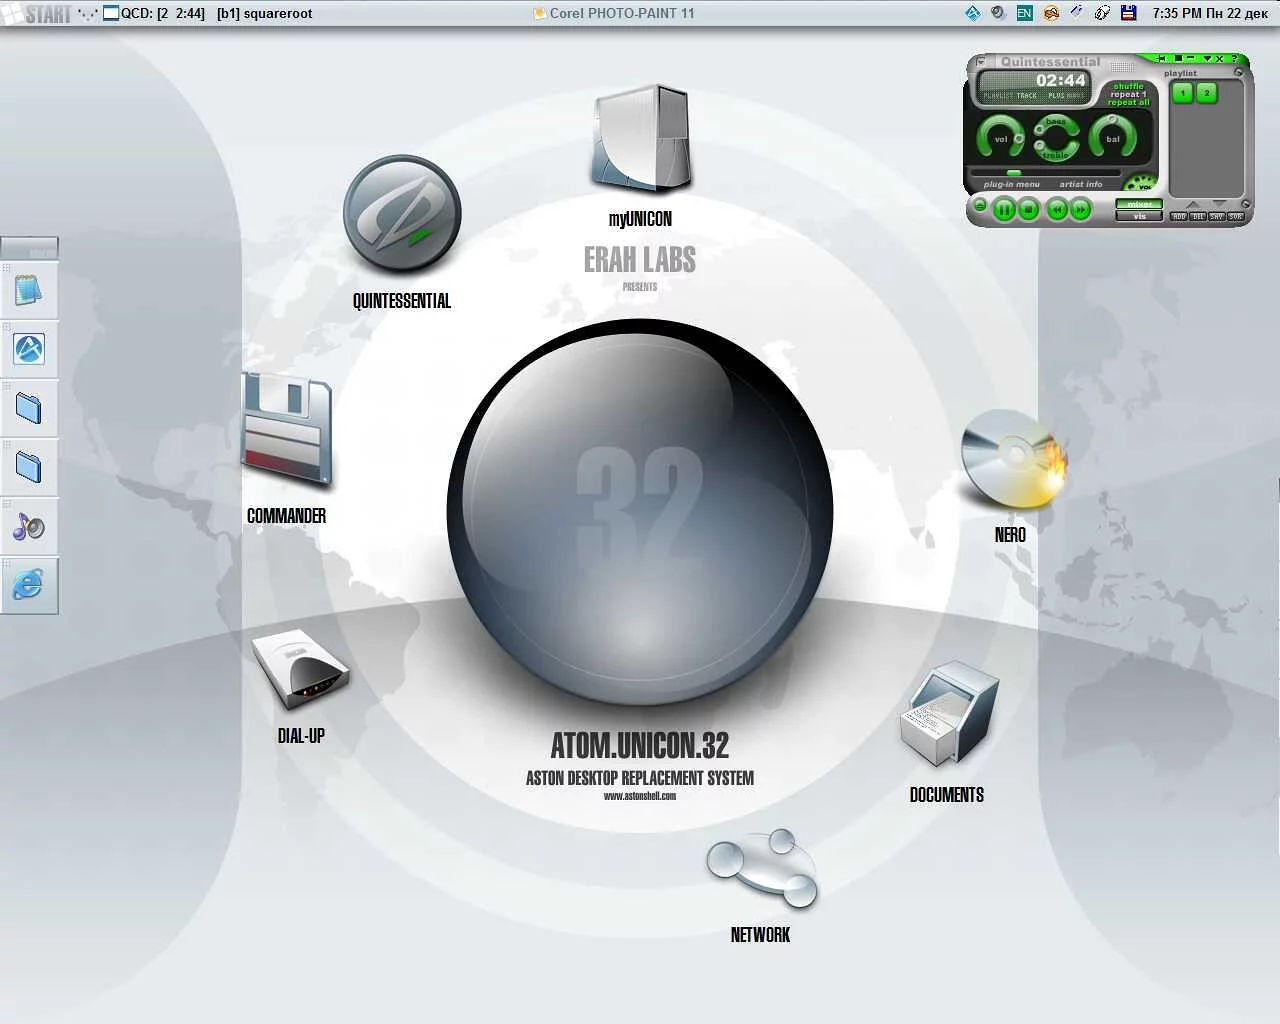Launch the Quintessential desktop shortcut
Screen dimensions: 1280x1024
(x=402, y=215)
